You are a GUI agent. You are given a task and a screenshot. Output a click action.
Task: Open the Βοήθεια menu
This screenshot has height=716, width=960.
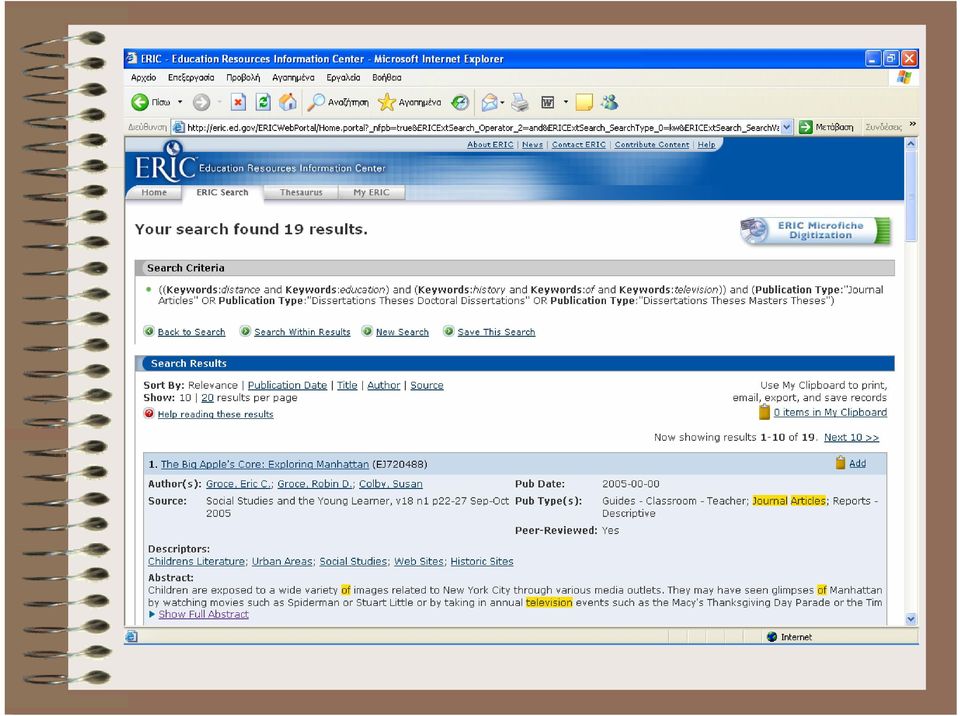[x=387, y=78]
